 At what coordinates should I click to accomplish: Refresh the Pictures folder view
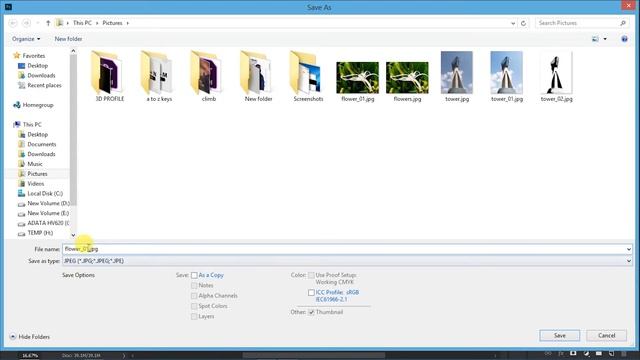click(523, 23)
